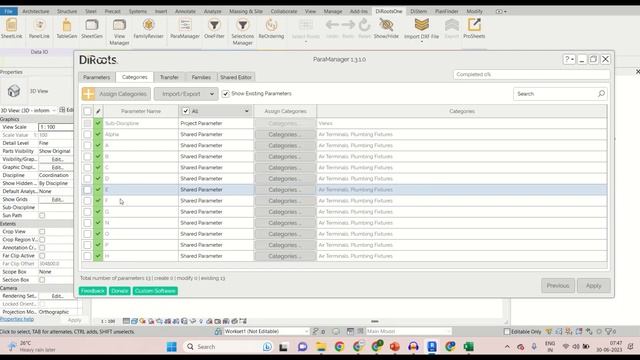Click the filter icon in Revit status bar
The height and width of the screenshot is (360, 640).
click(609, 331)
